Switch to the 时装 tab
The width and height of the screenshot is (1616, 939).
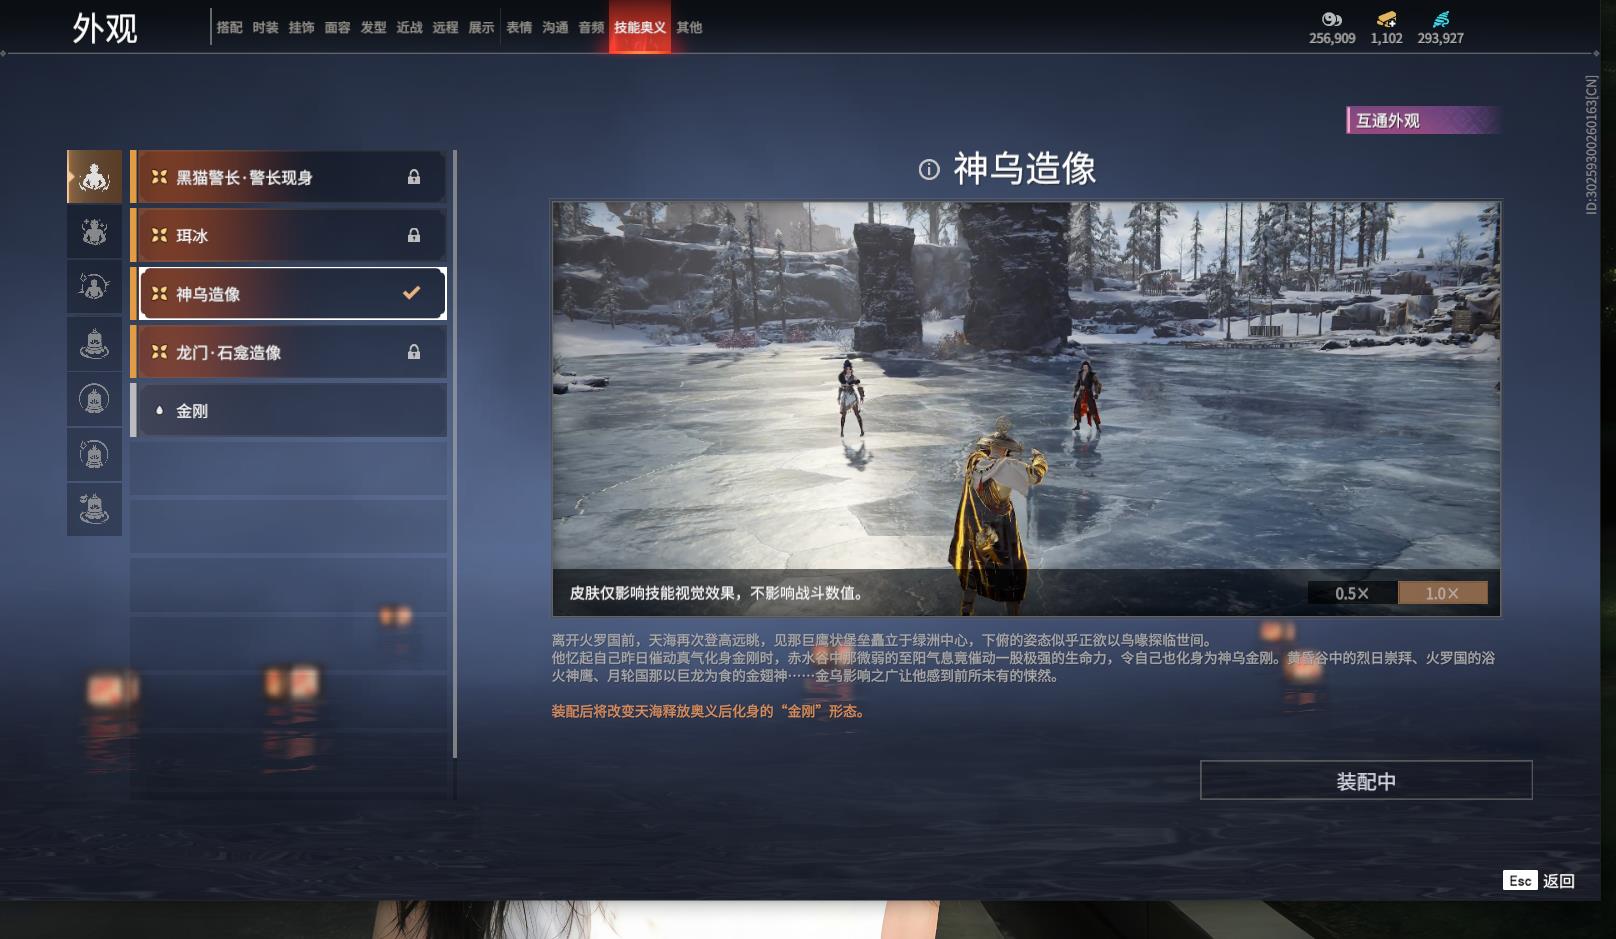click(266, 27)
